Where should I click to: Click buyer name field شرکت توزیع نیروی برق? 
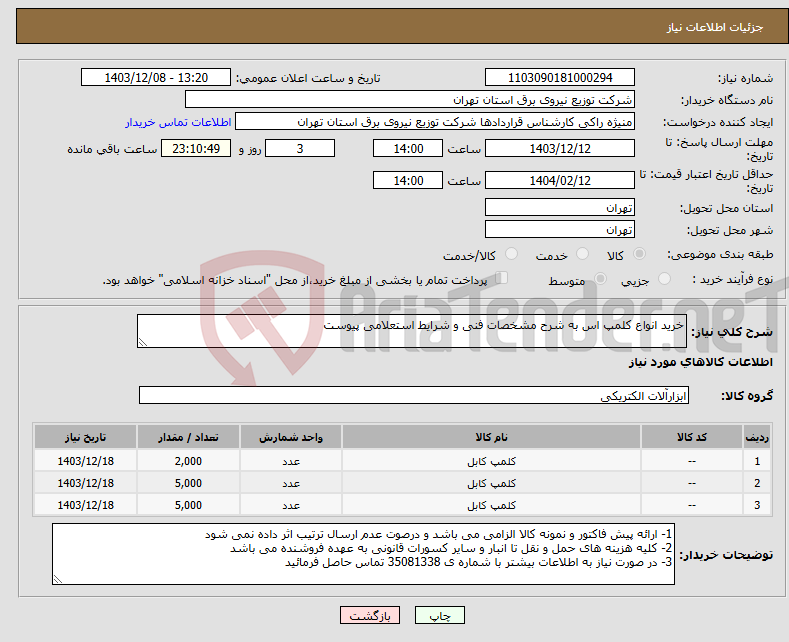410,99
